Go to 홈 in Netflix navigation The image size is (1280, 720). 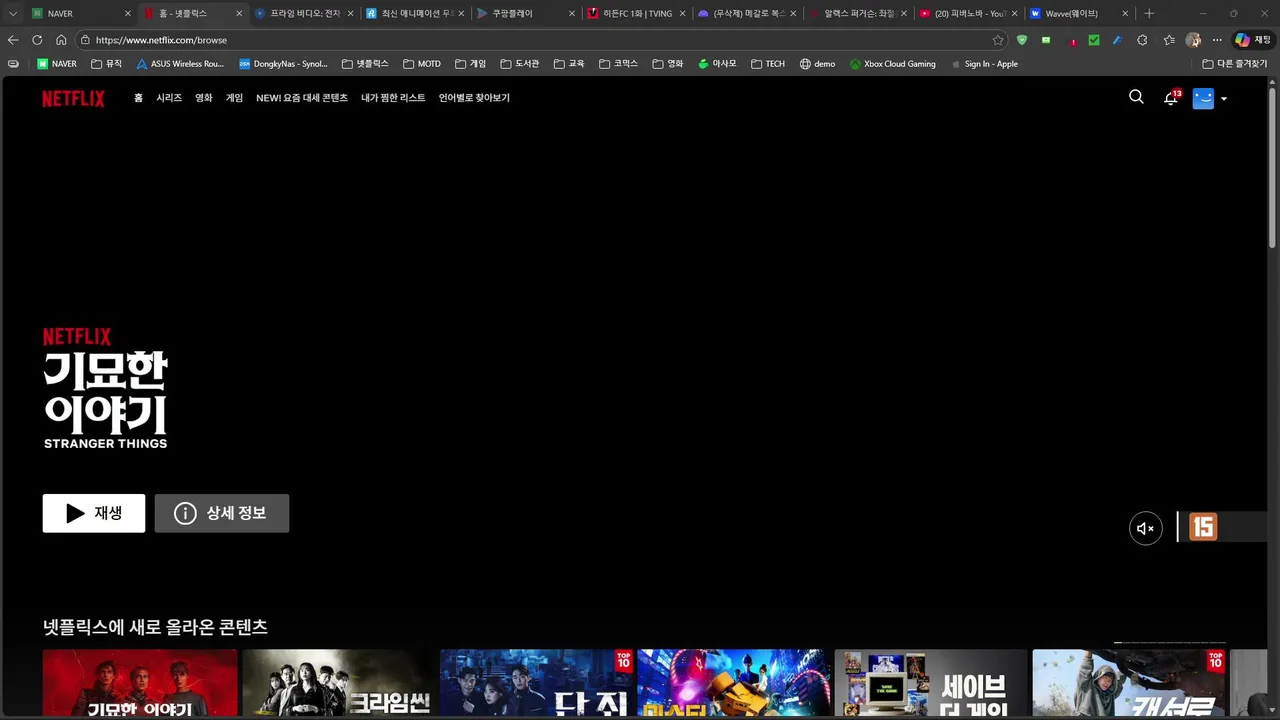click(138, 98)
